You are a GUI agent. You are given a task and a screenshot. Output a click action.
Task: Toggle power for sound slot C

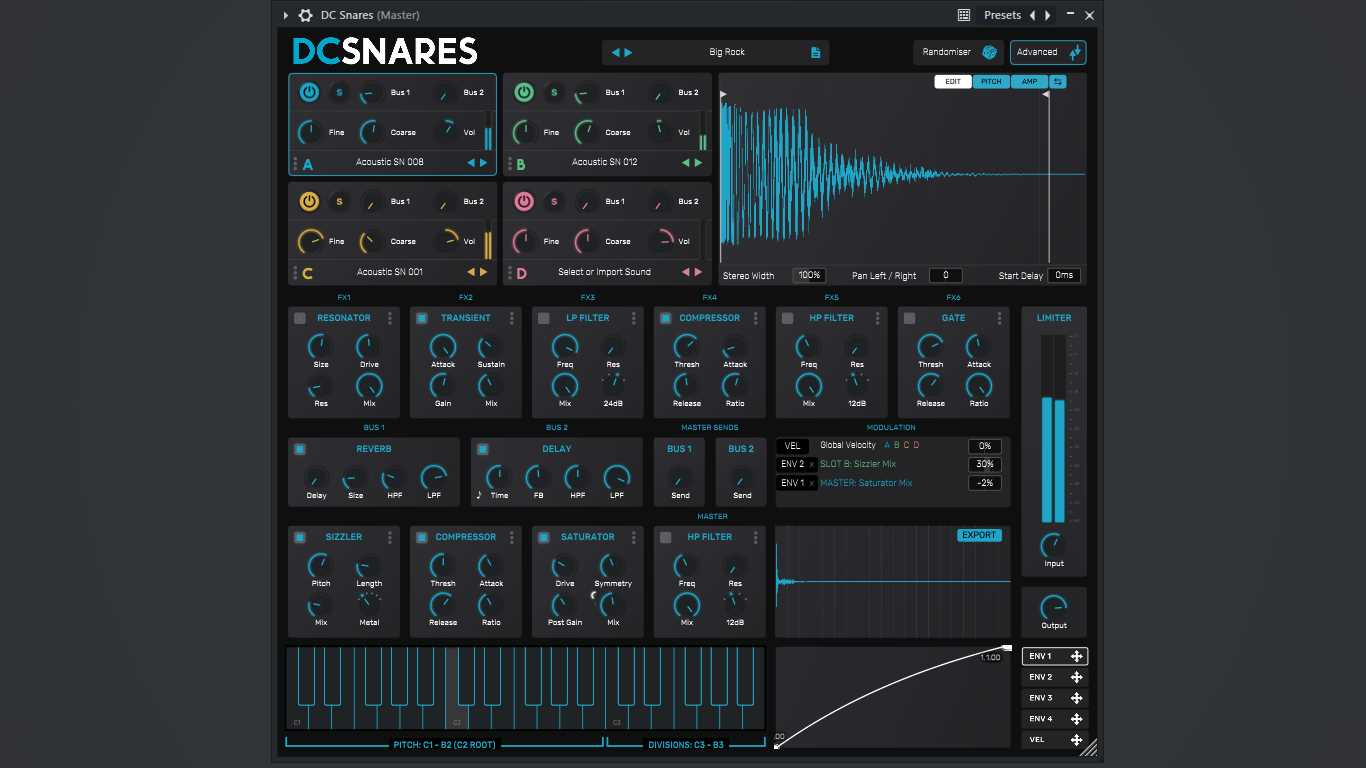tap(309, 202)
